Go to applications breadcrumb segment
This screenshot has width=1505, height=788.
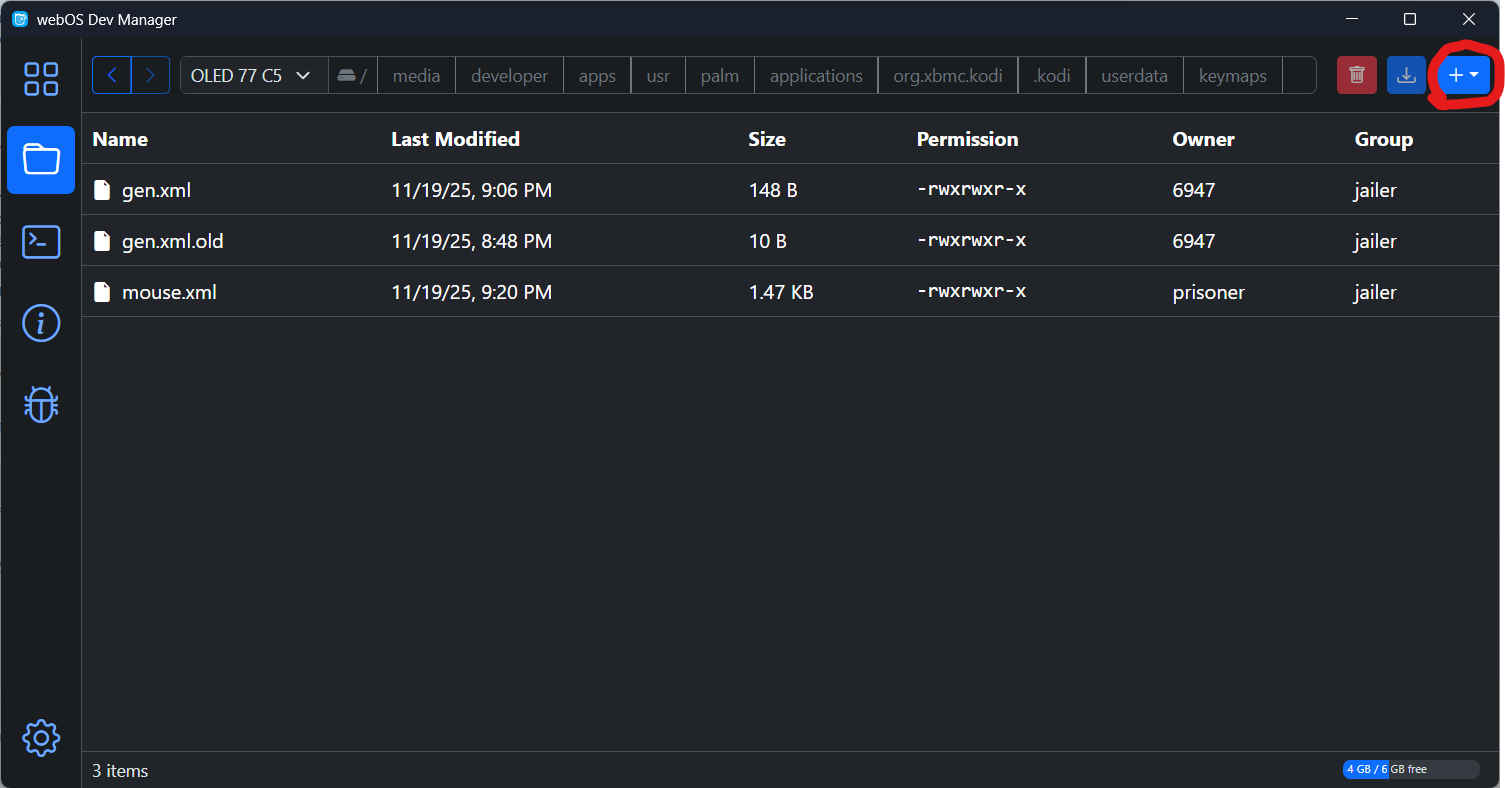coord(816,76)
